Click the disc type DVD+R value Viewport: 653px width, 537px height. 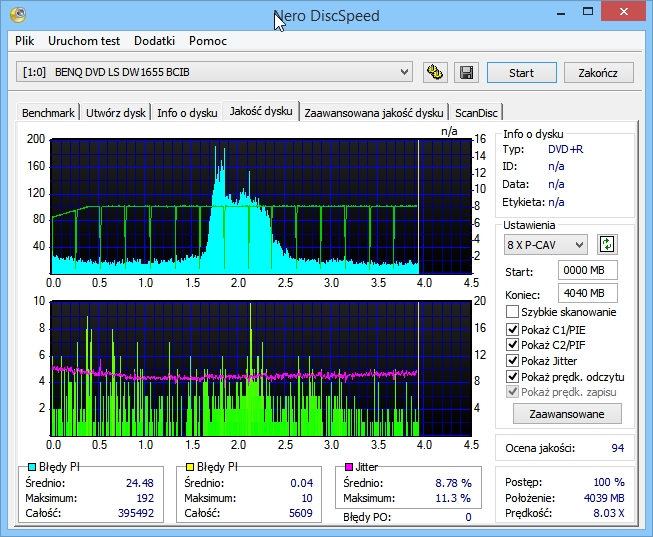[566, 149]
